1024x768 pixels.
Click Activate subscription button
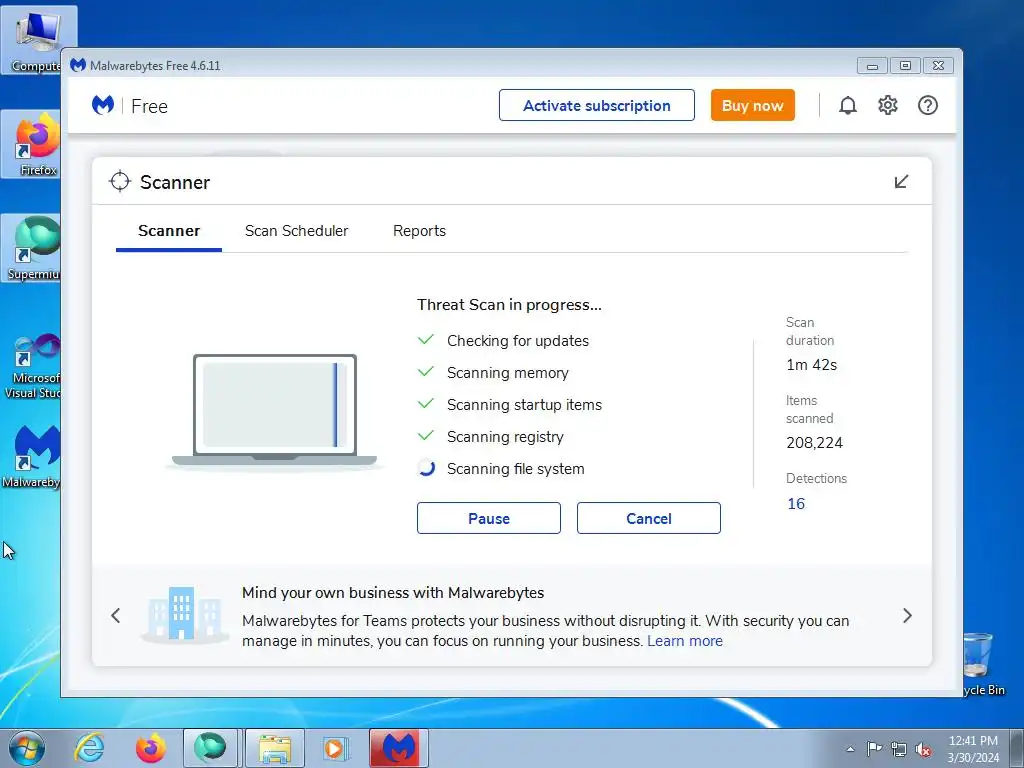(x=597, y=105)
